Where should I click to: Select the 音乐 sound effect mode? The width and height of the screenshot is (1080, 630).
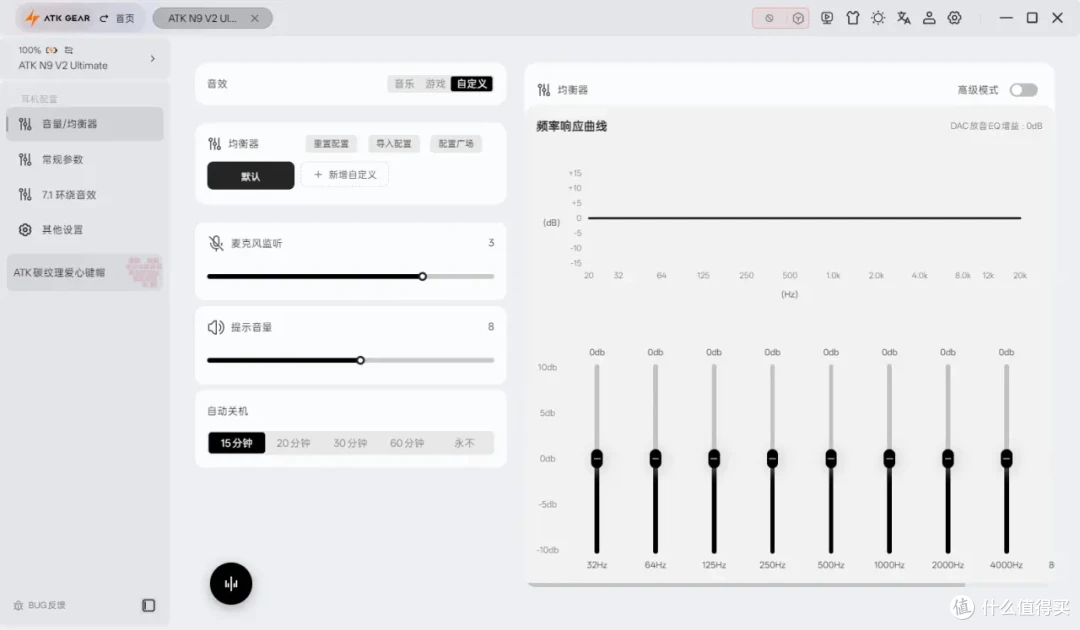click(x=404, y=83)
